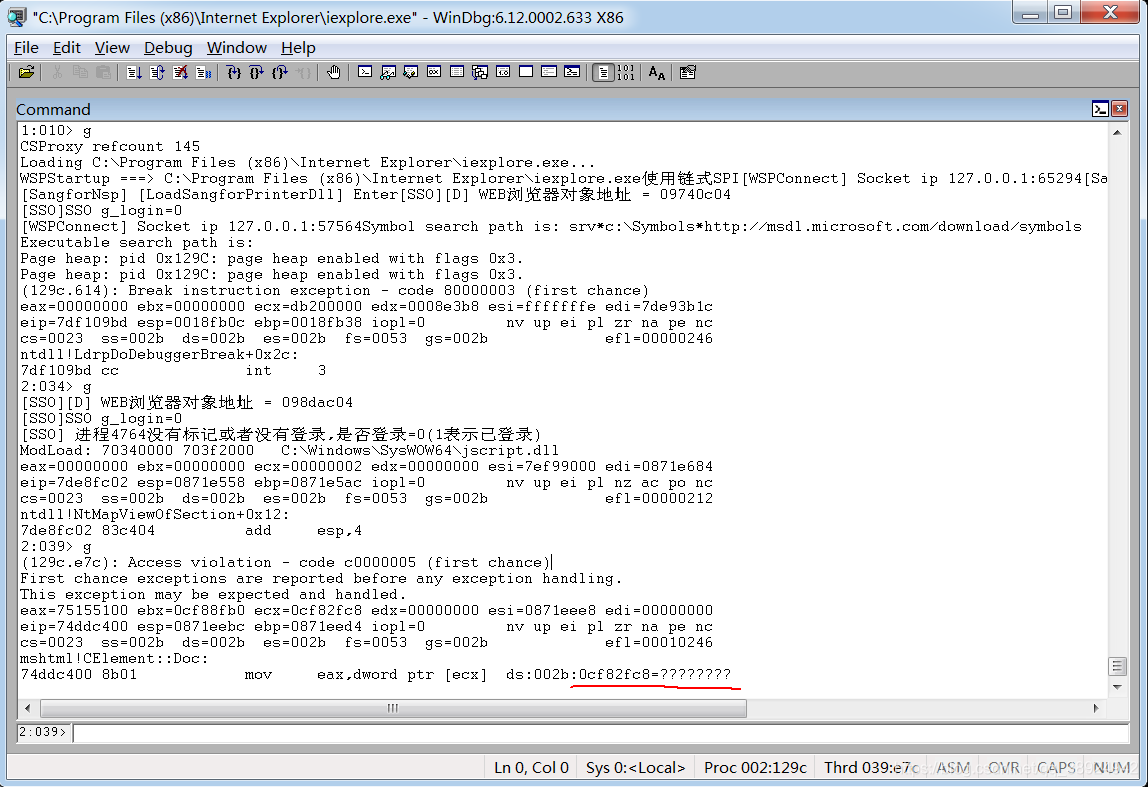This screenshot has height=787, width=1148.
Task: Click 'Break instruction exception' line
Action: pos(335,291)
